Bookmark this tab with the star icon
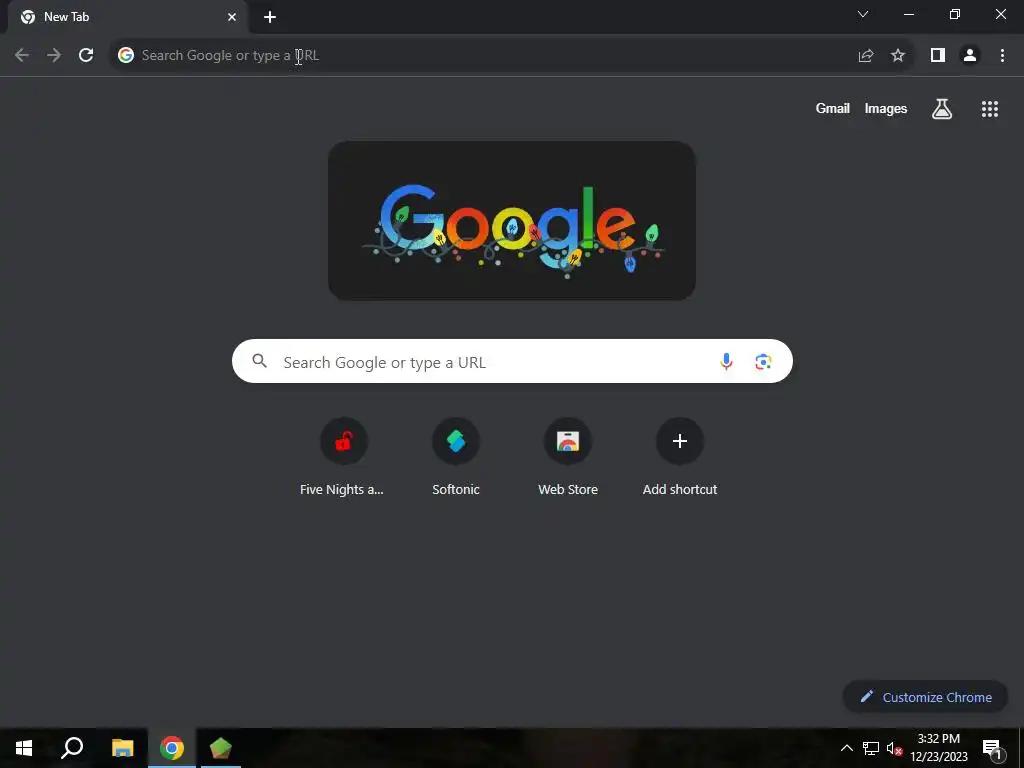This screenshot has height=768, width=1024. point(898,56)
